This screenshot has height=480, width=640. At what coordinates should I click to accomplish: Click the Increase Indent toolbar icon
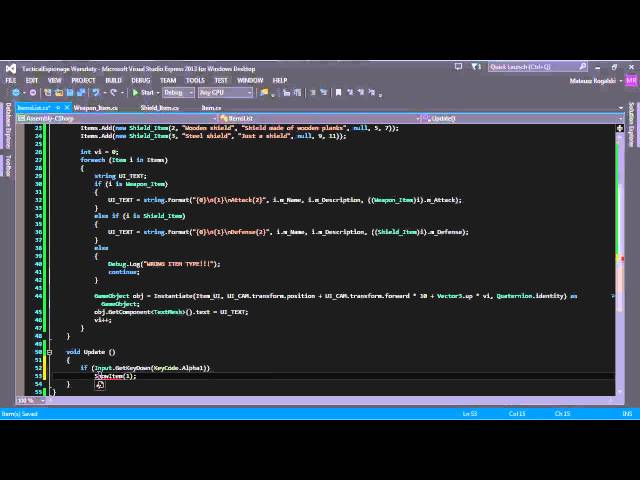[x=298, y=93]
